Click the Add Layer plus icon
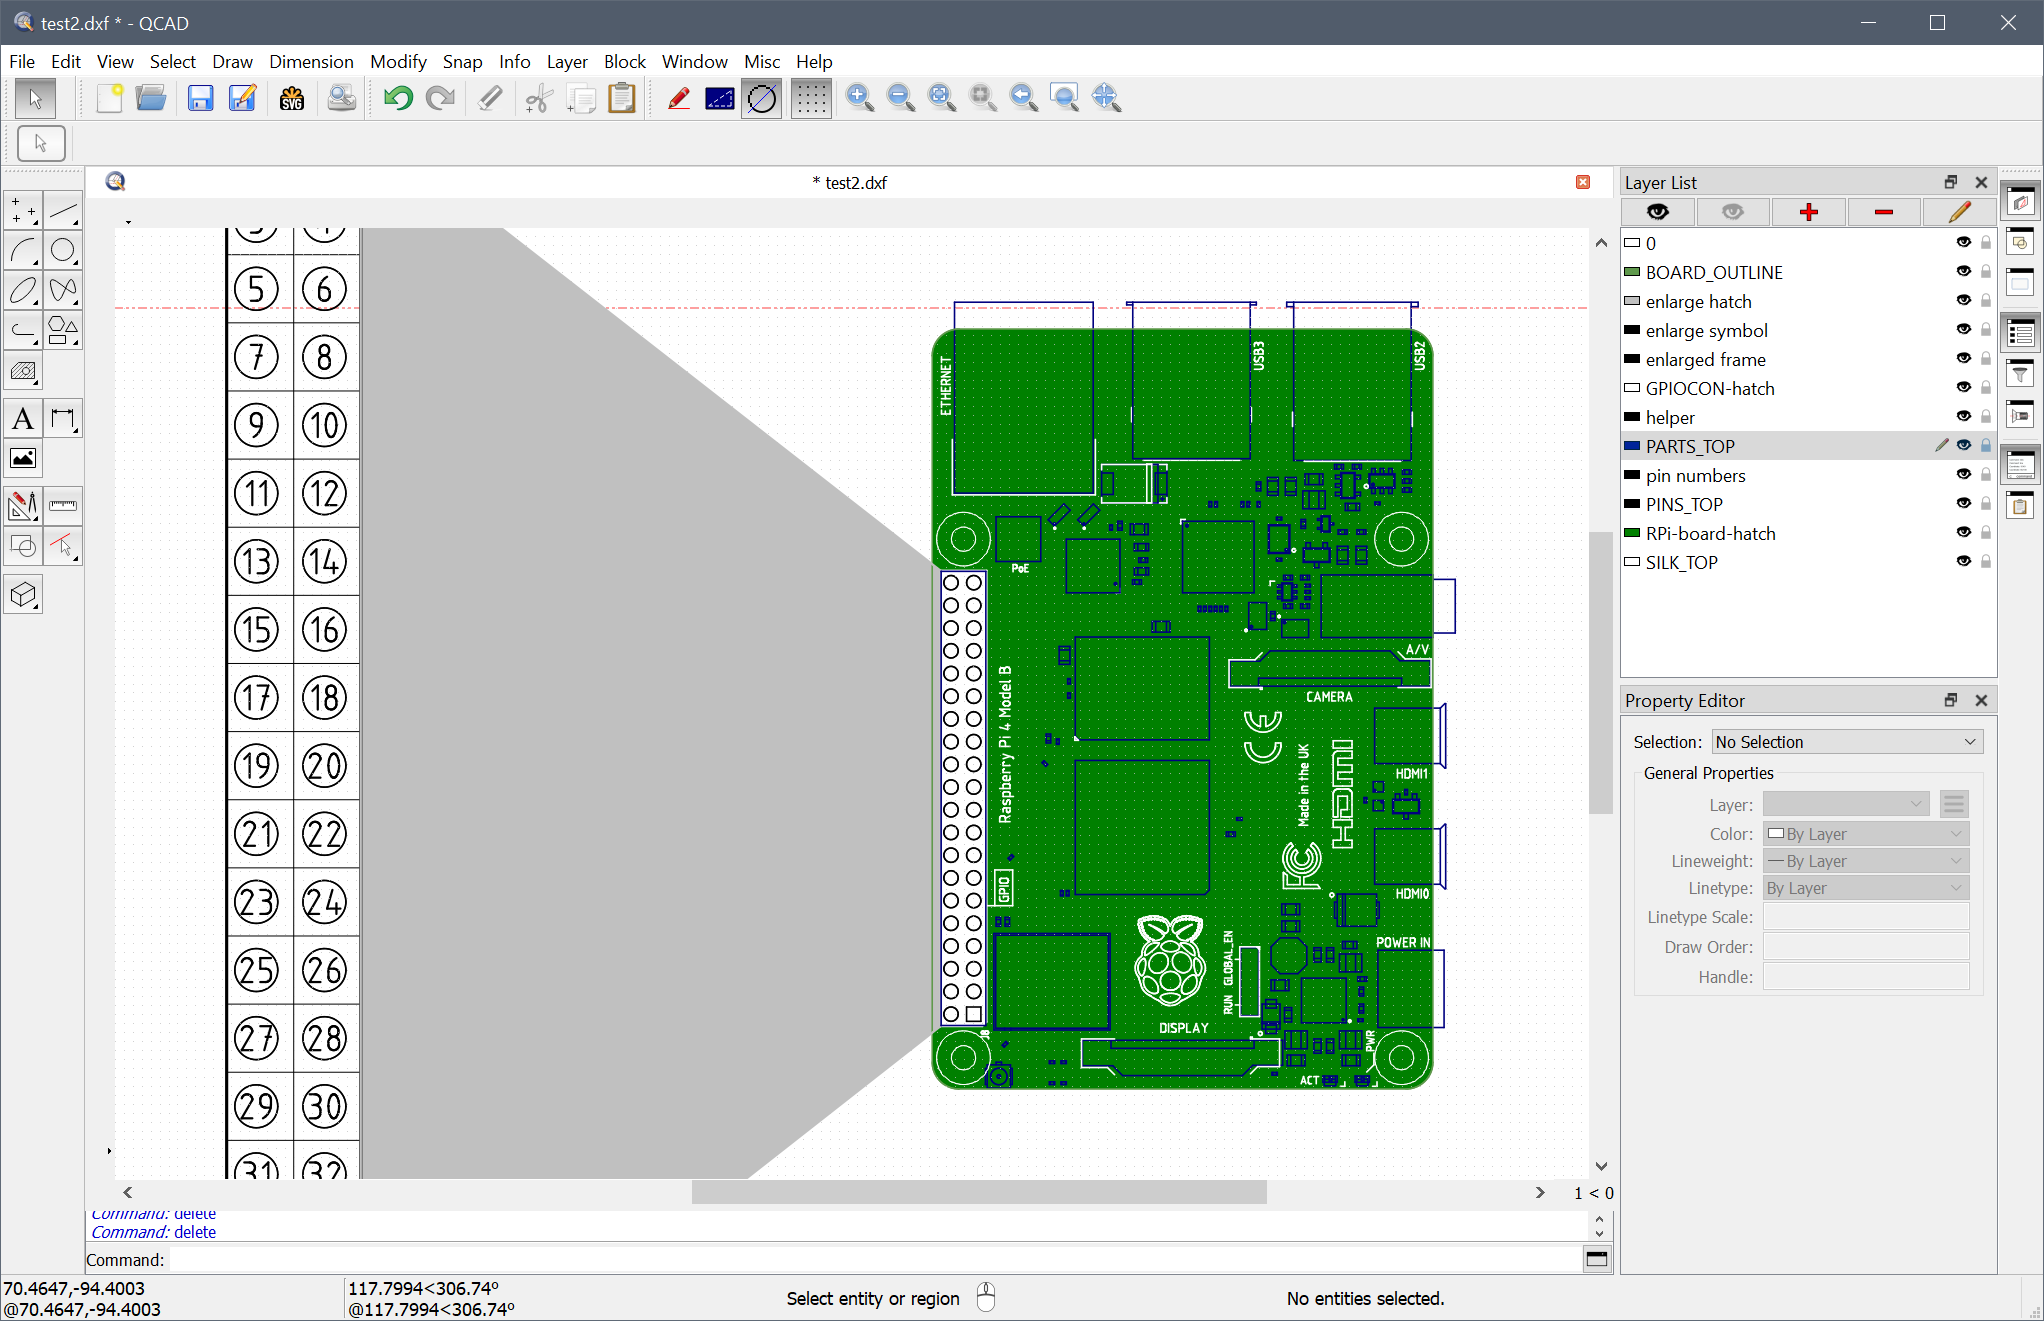 tap(1808, 212)
